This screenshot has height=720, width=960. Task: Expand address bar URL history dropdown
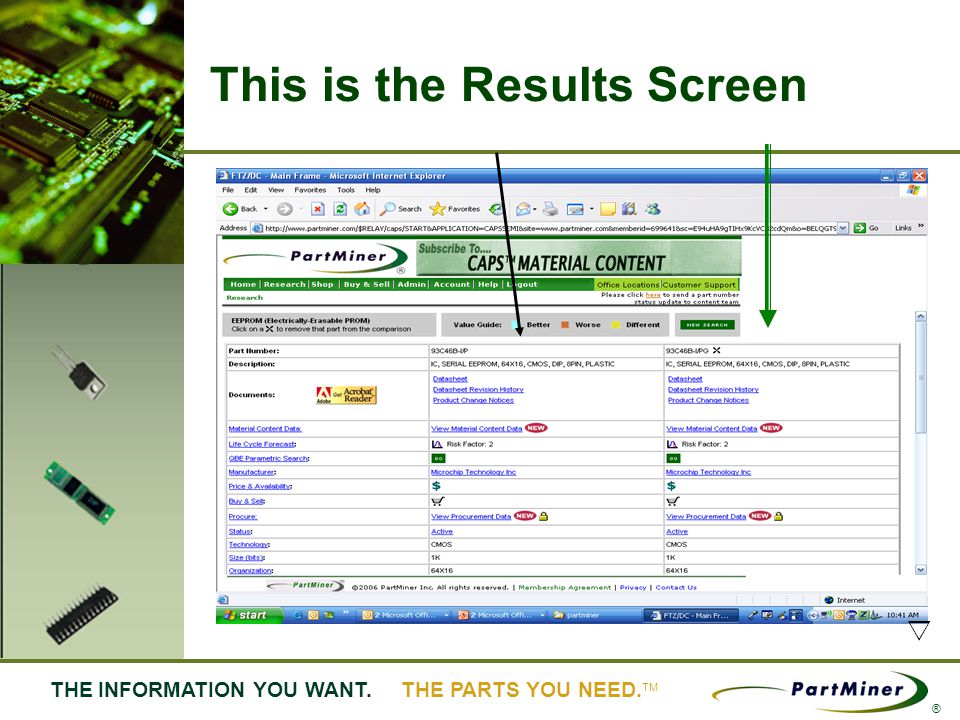(x=843, y=228)
